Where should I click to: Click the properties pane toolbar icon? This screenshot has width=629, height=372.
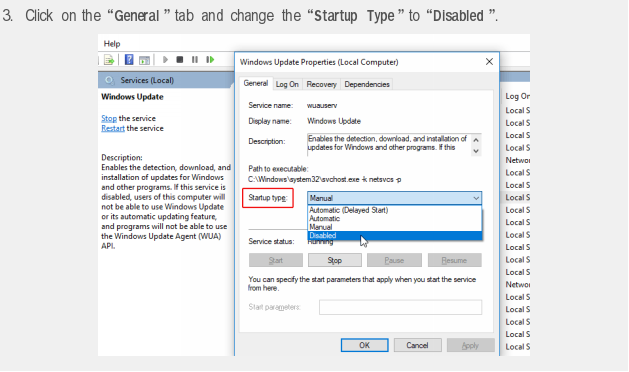tap(144, 60)
